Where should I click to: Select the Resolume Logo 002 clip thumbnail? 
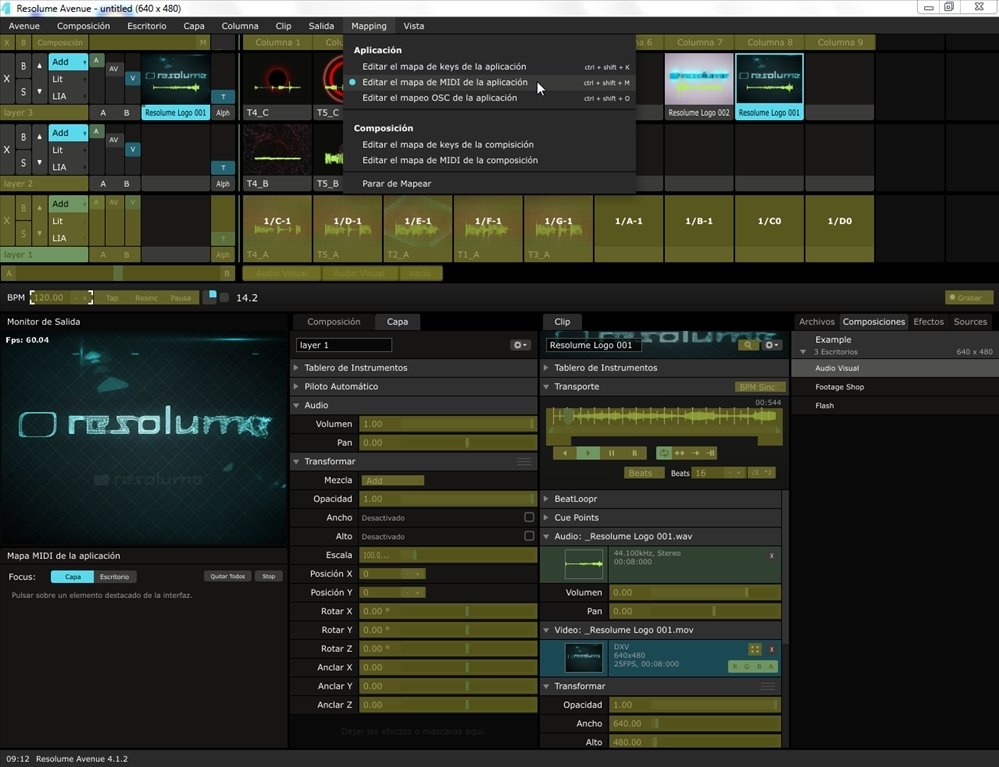[699, 79]
